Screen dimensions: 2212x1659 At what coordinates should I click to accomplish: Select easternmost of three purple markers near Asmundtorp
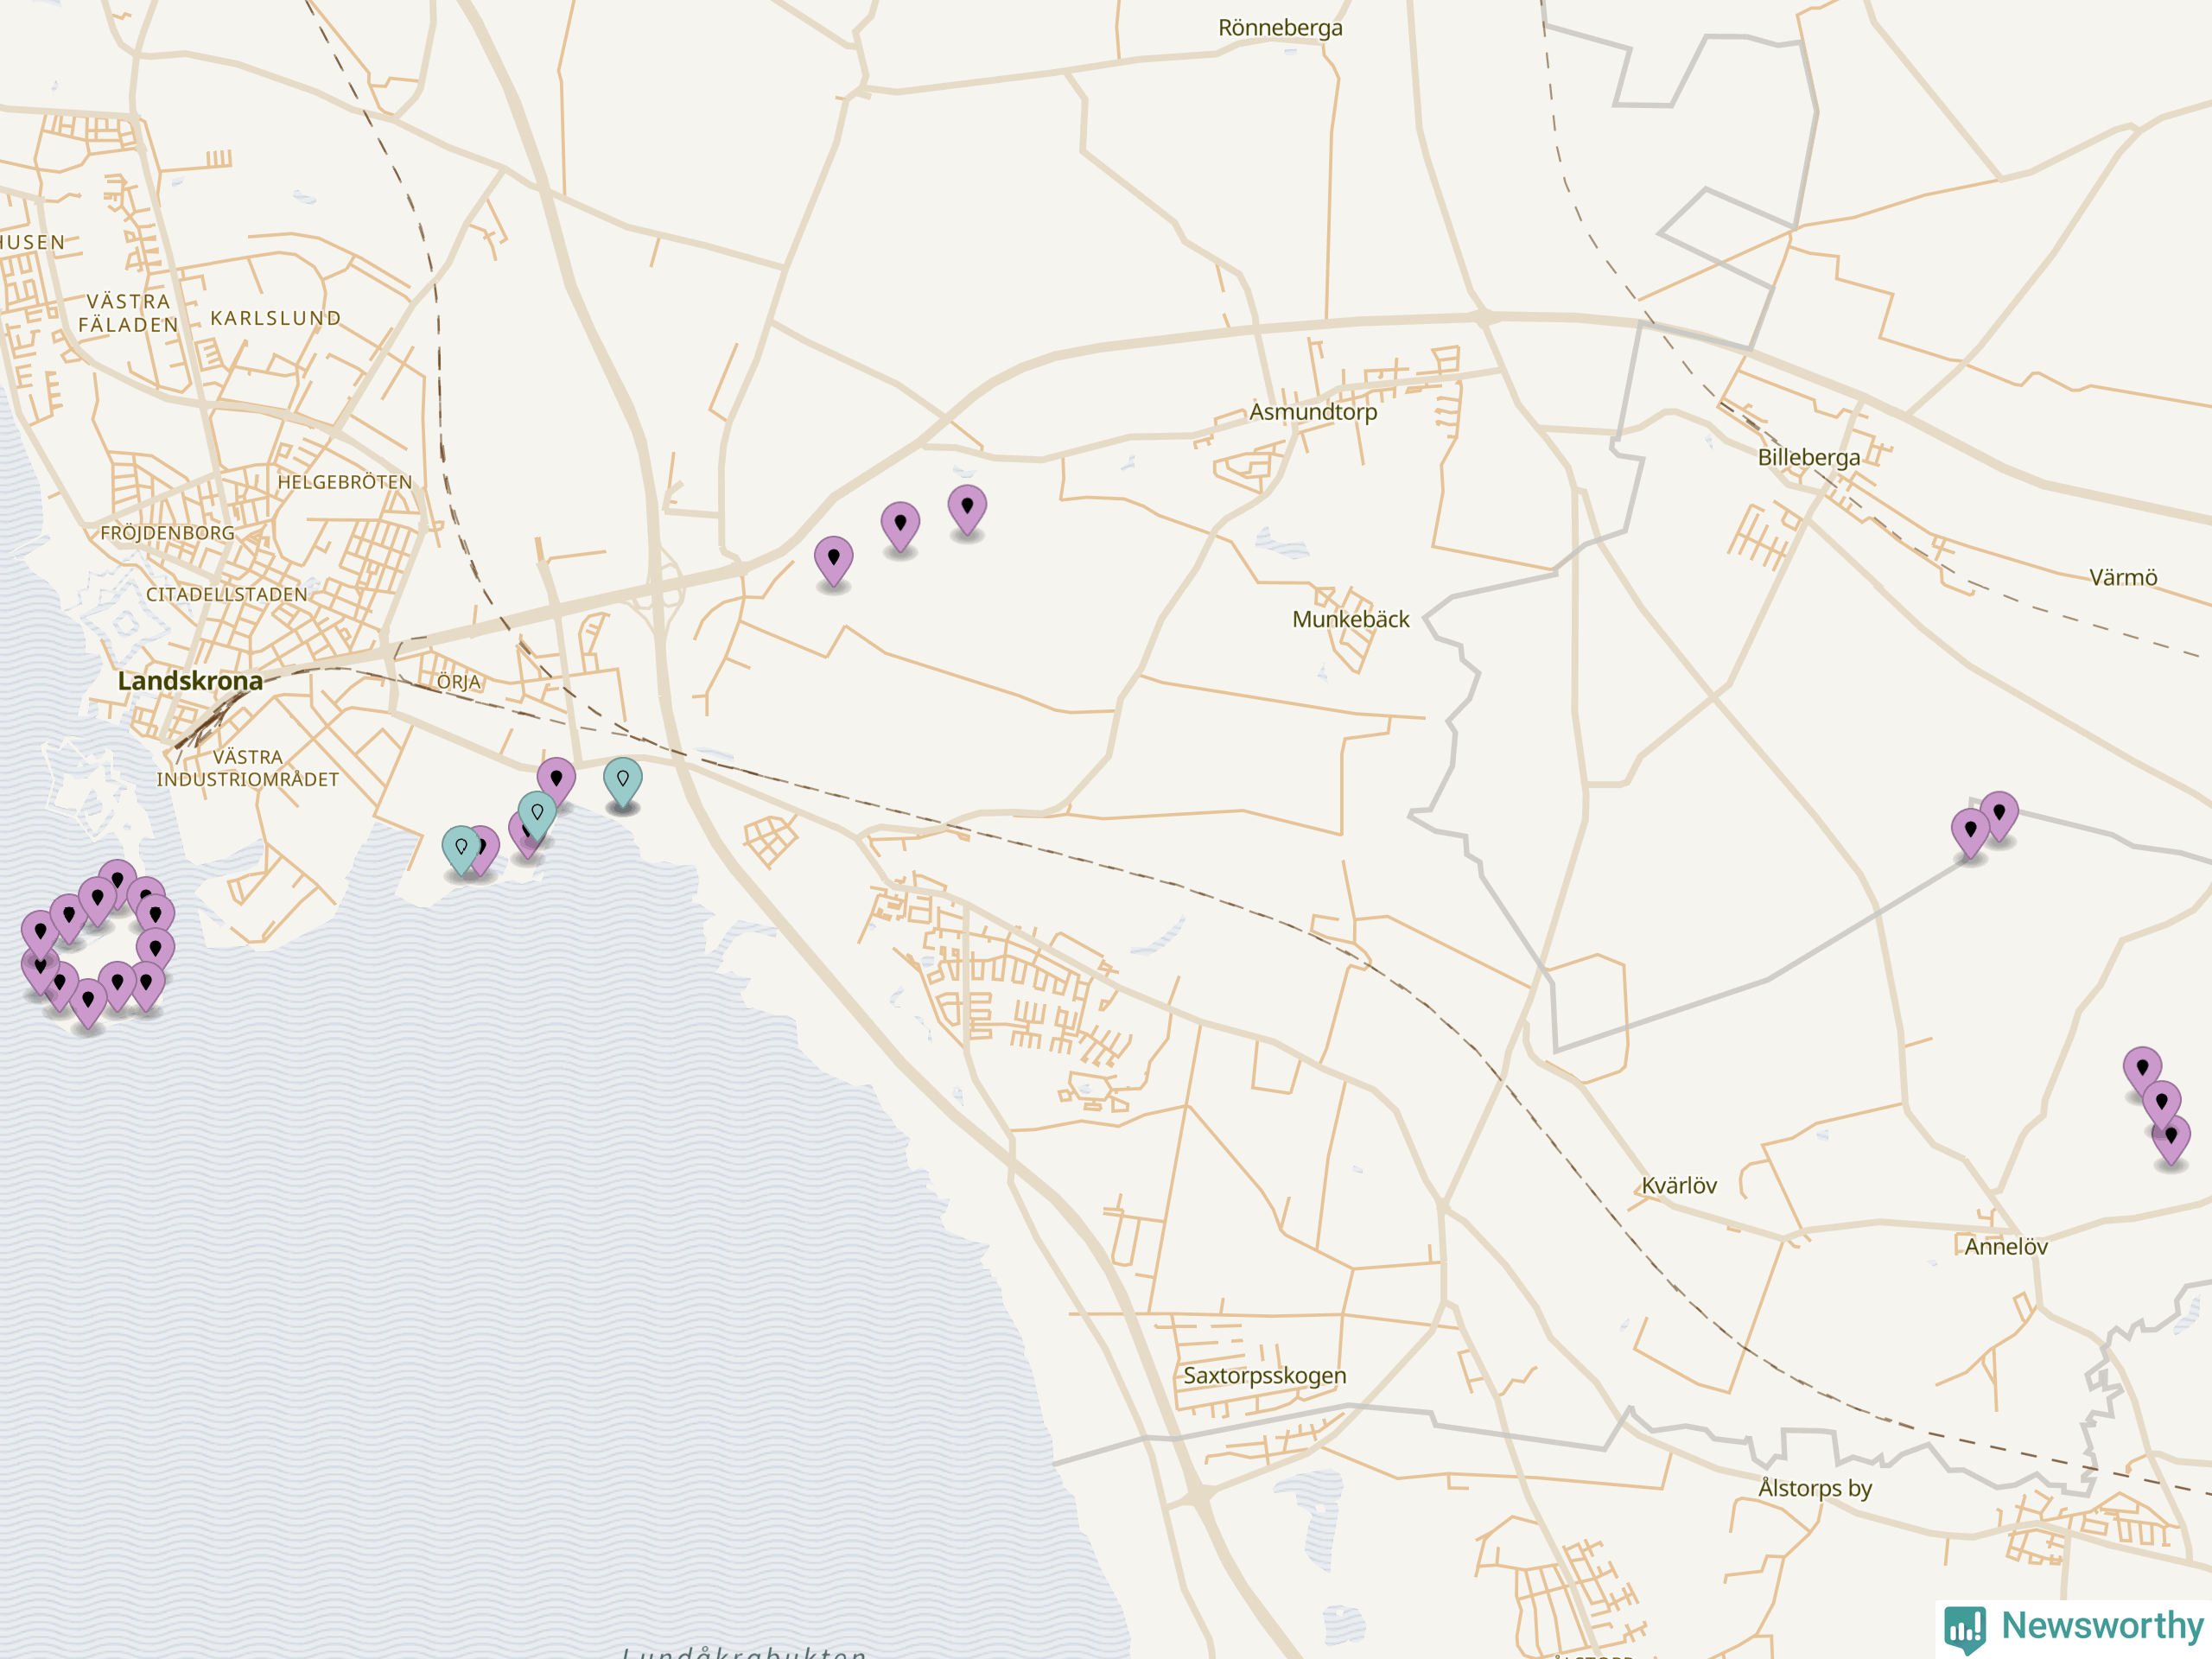tap(967, 511)
